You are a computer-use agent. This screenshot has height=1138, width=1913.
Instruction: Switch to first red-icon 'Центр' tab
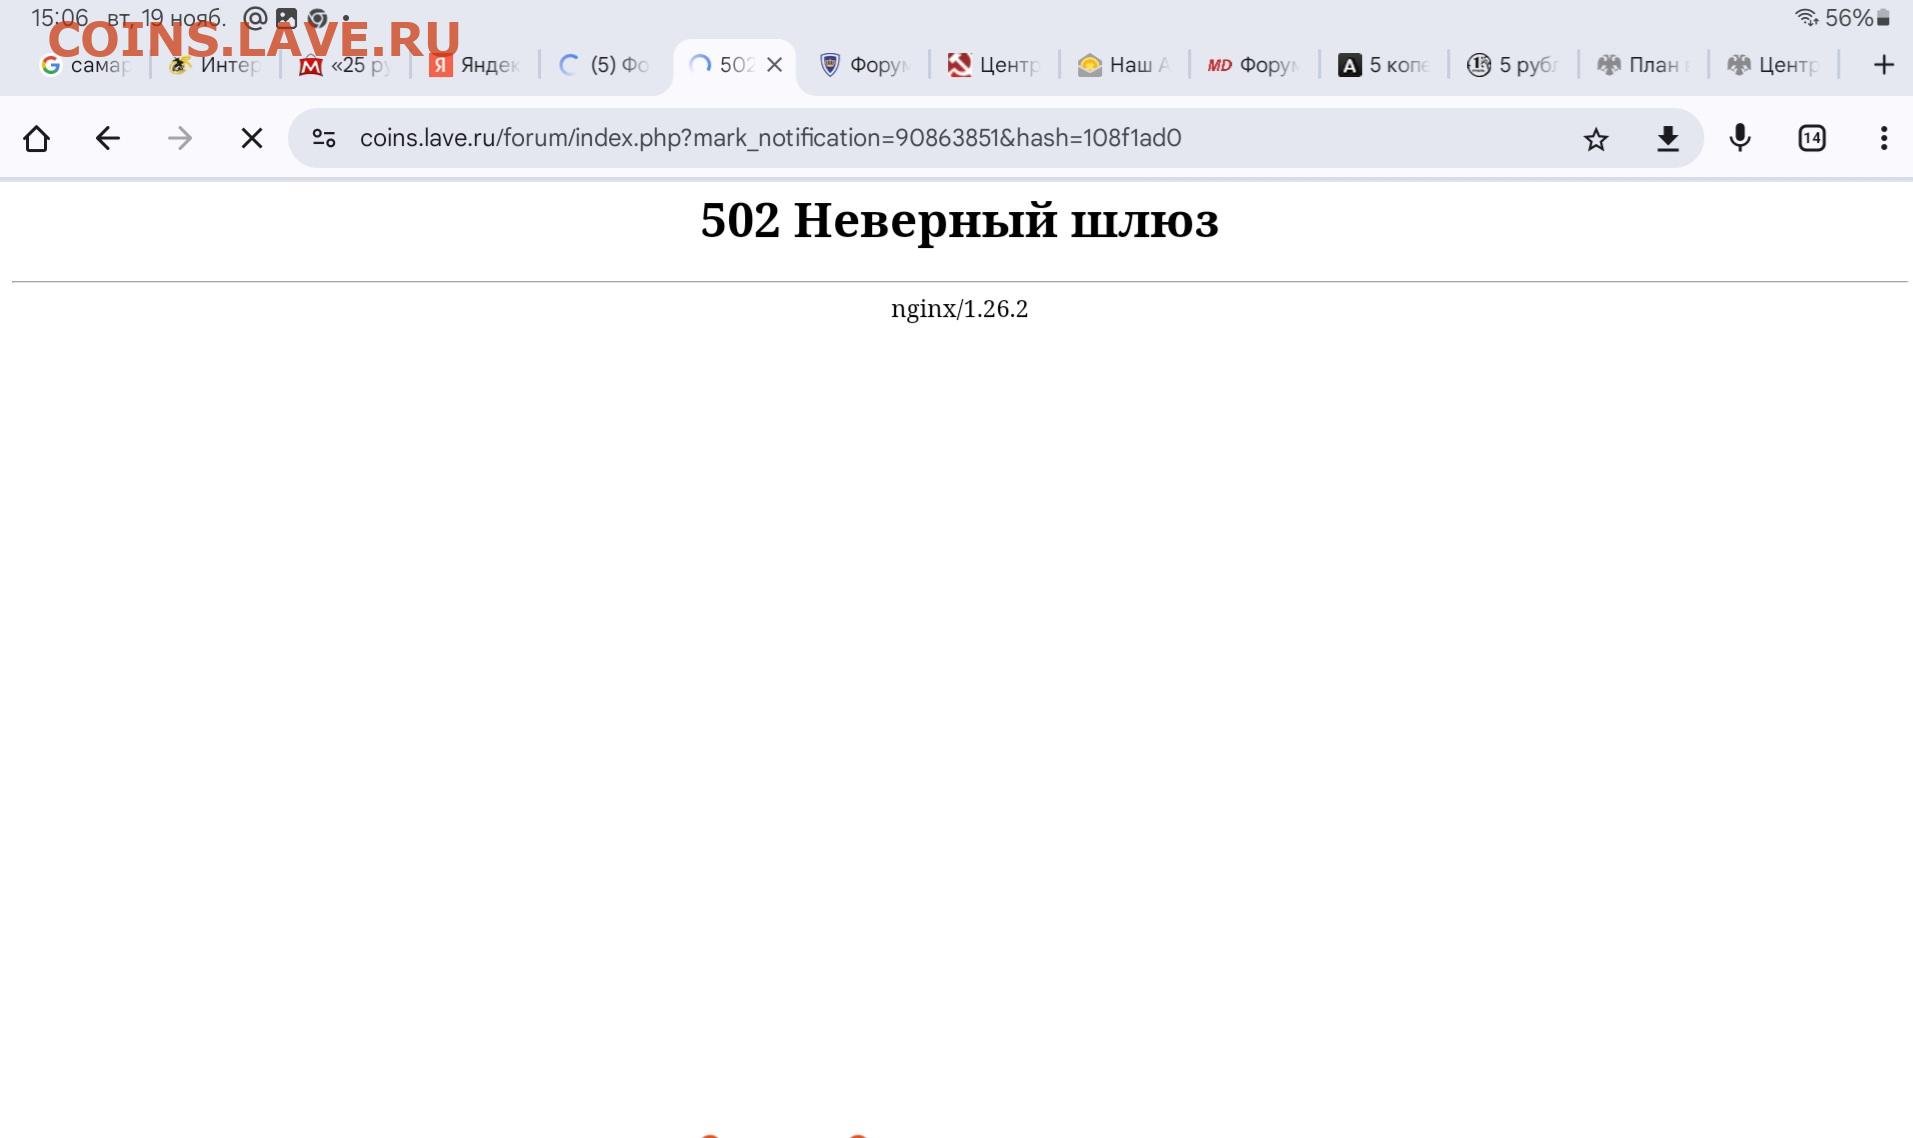tap(995, 65)
